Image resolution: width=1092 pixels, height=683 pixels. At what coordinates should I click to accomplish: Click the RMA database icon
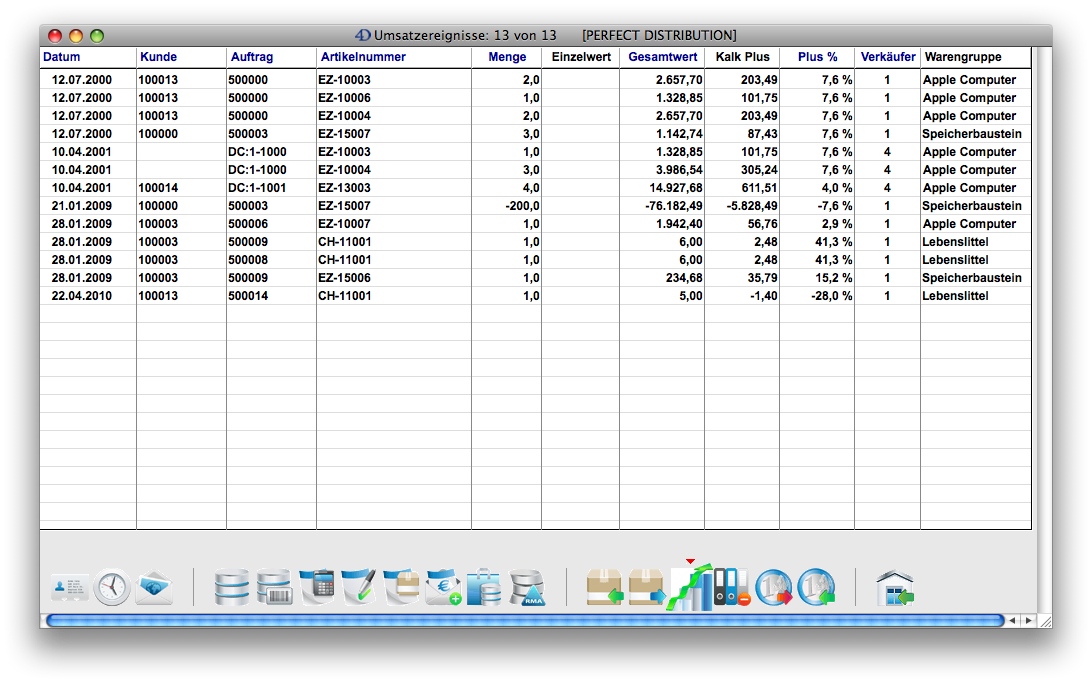pyautogui.click(x=526, y=587)
